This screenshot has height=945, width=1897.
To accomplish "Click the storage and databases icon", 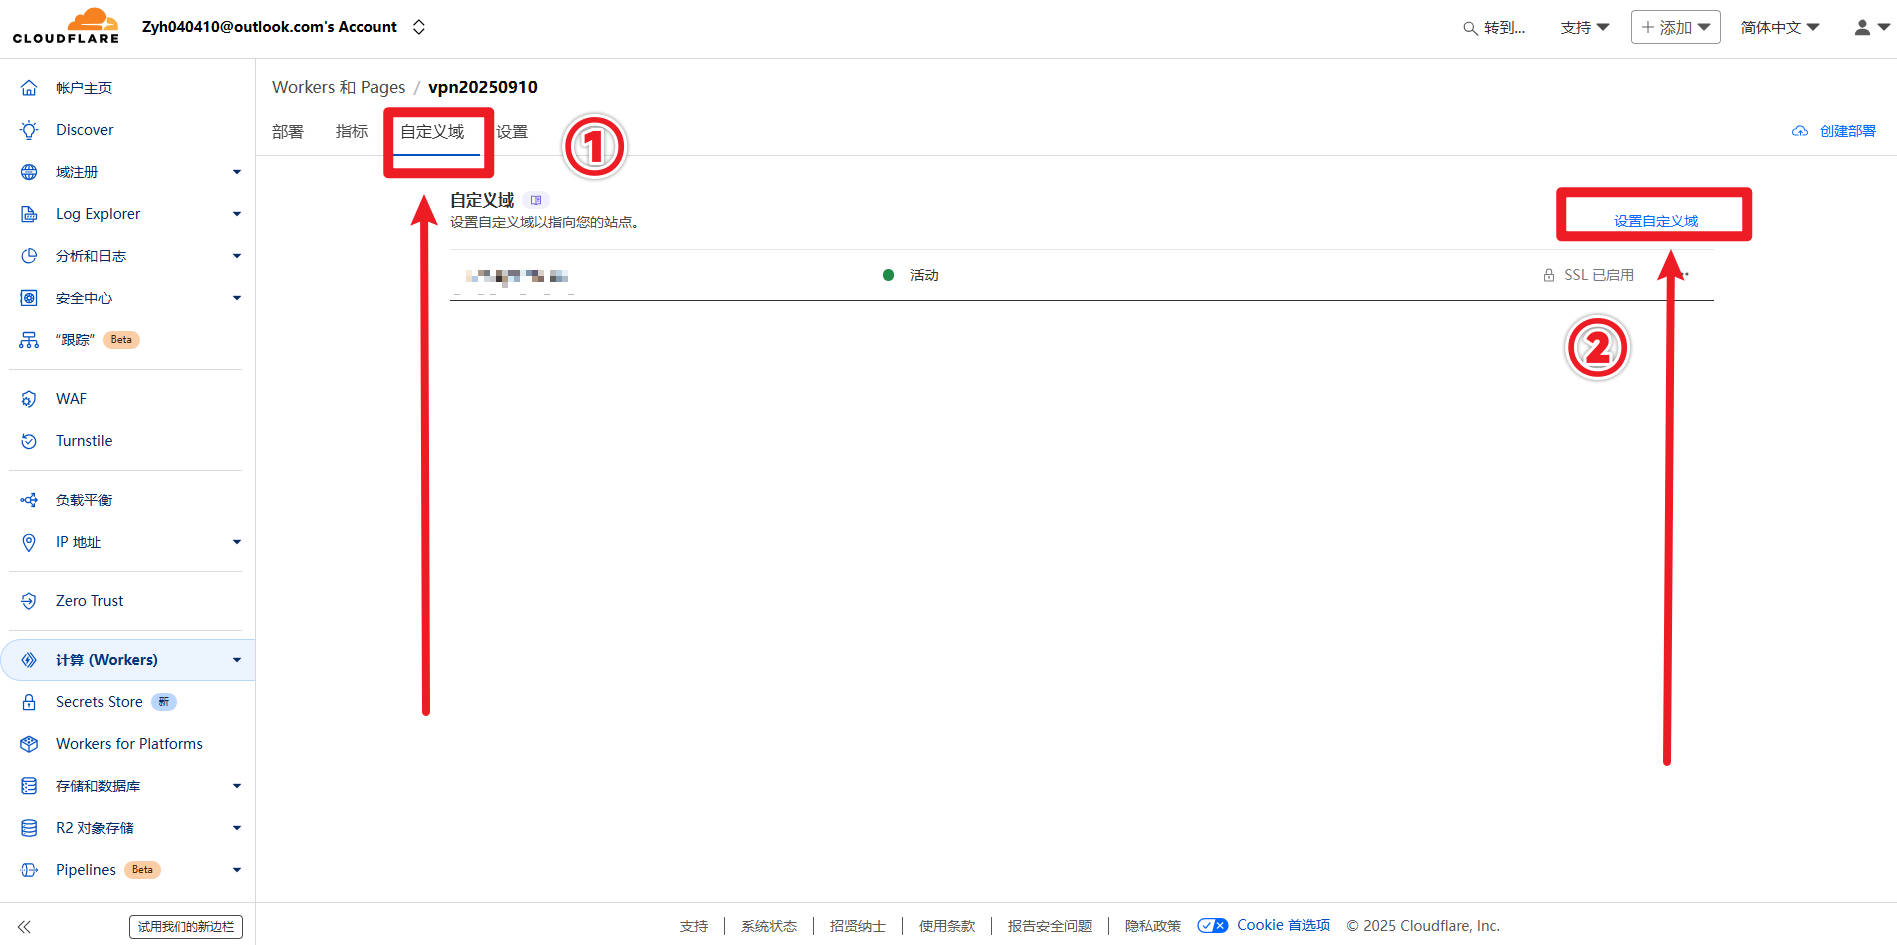I will [x=29, y=786].
